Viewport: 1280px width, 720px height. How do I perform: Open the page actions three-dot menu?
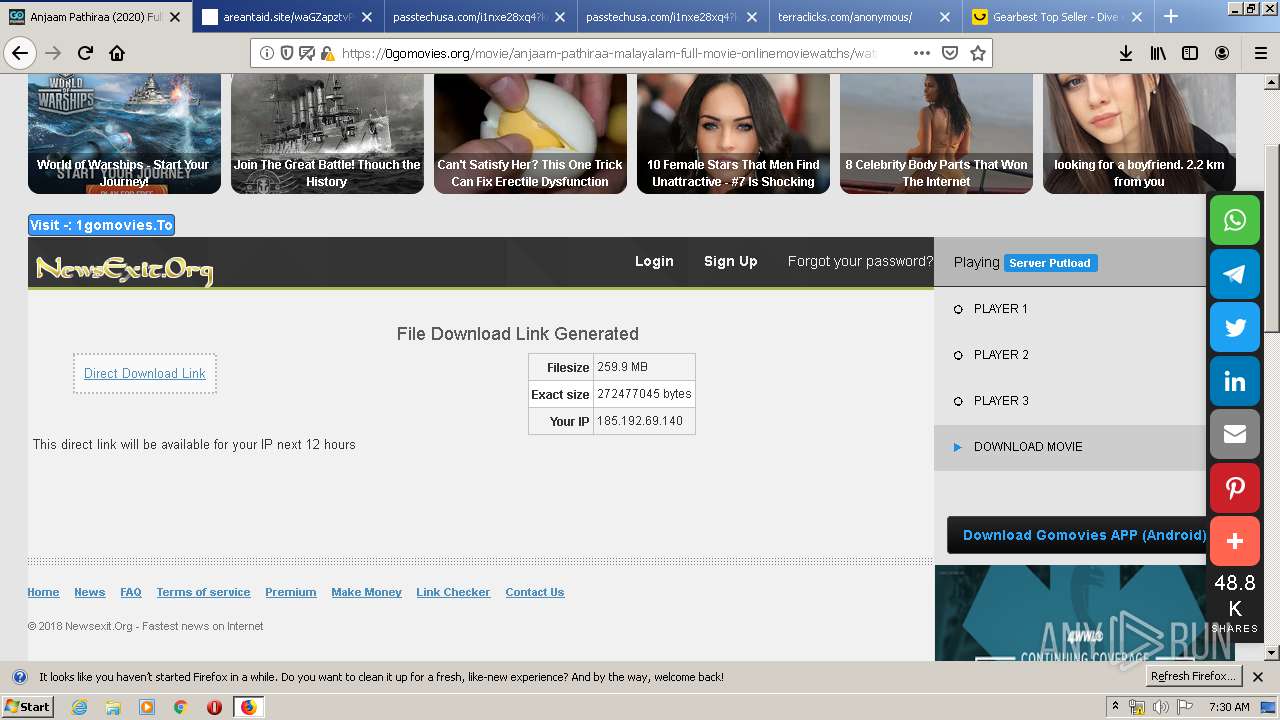point(921,53)
